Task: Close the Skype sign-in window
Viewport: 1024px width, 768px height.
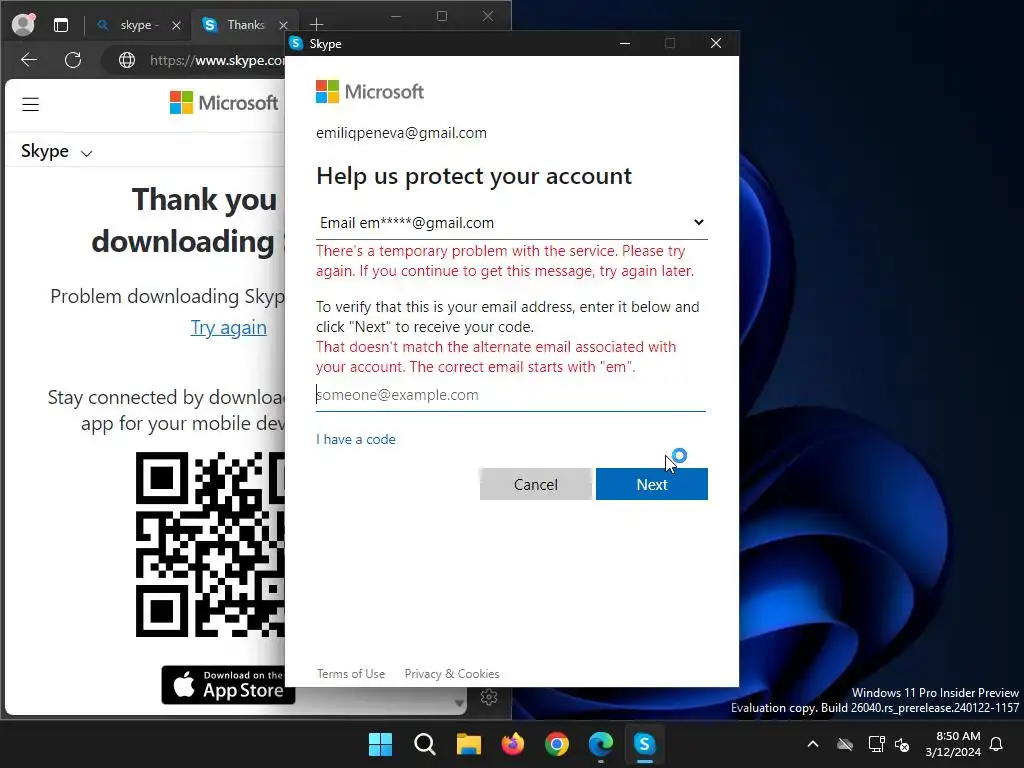Action: click(x=716, y=43)
